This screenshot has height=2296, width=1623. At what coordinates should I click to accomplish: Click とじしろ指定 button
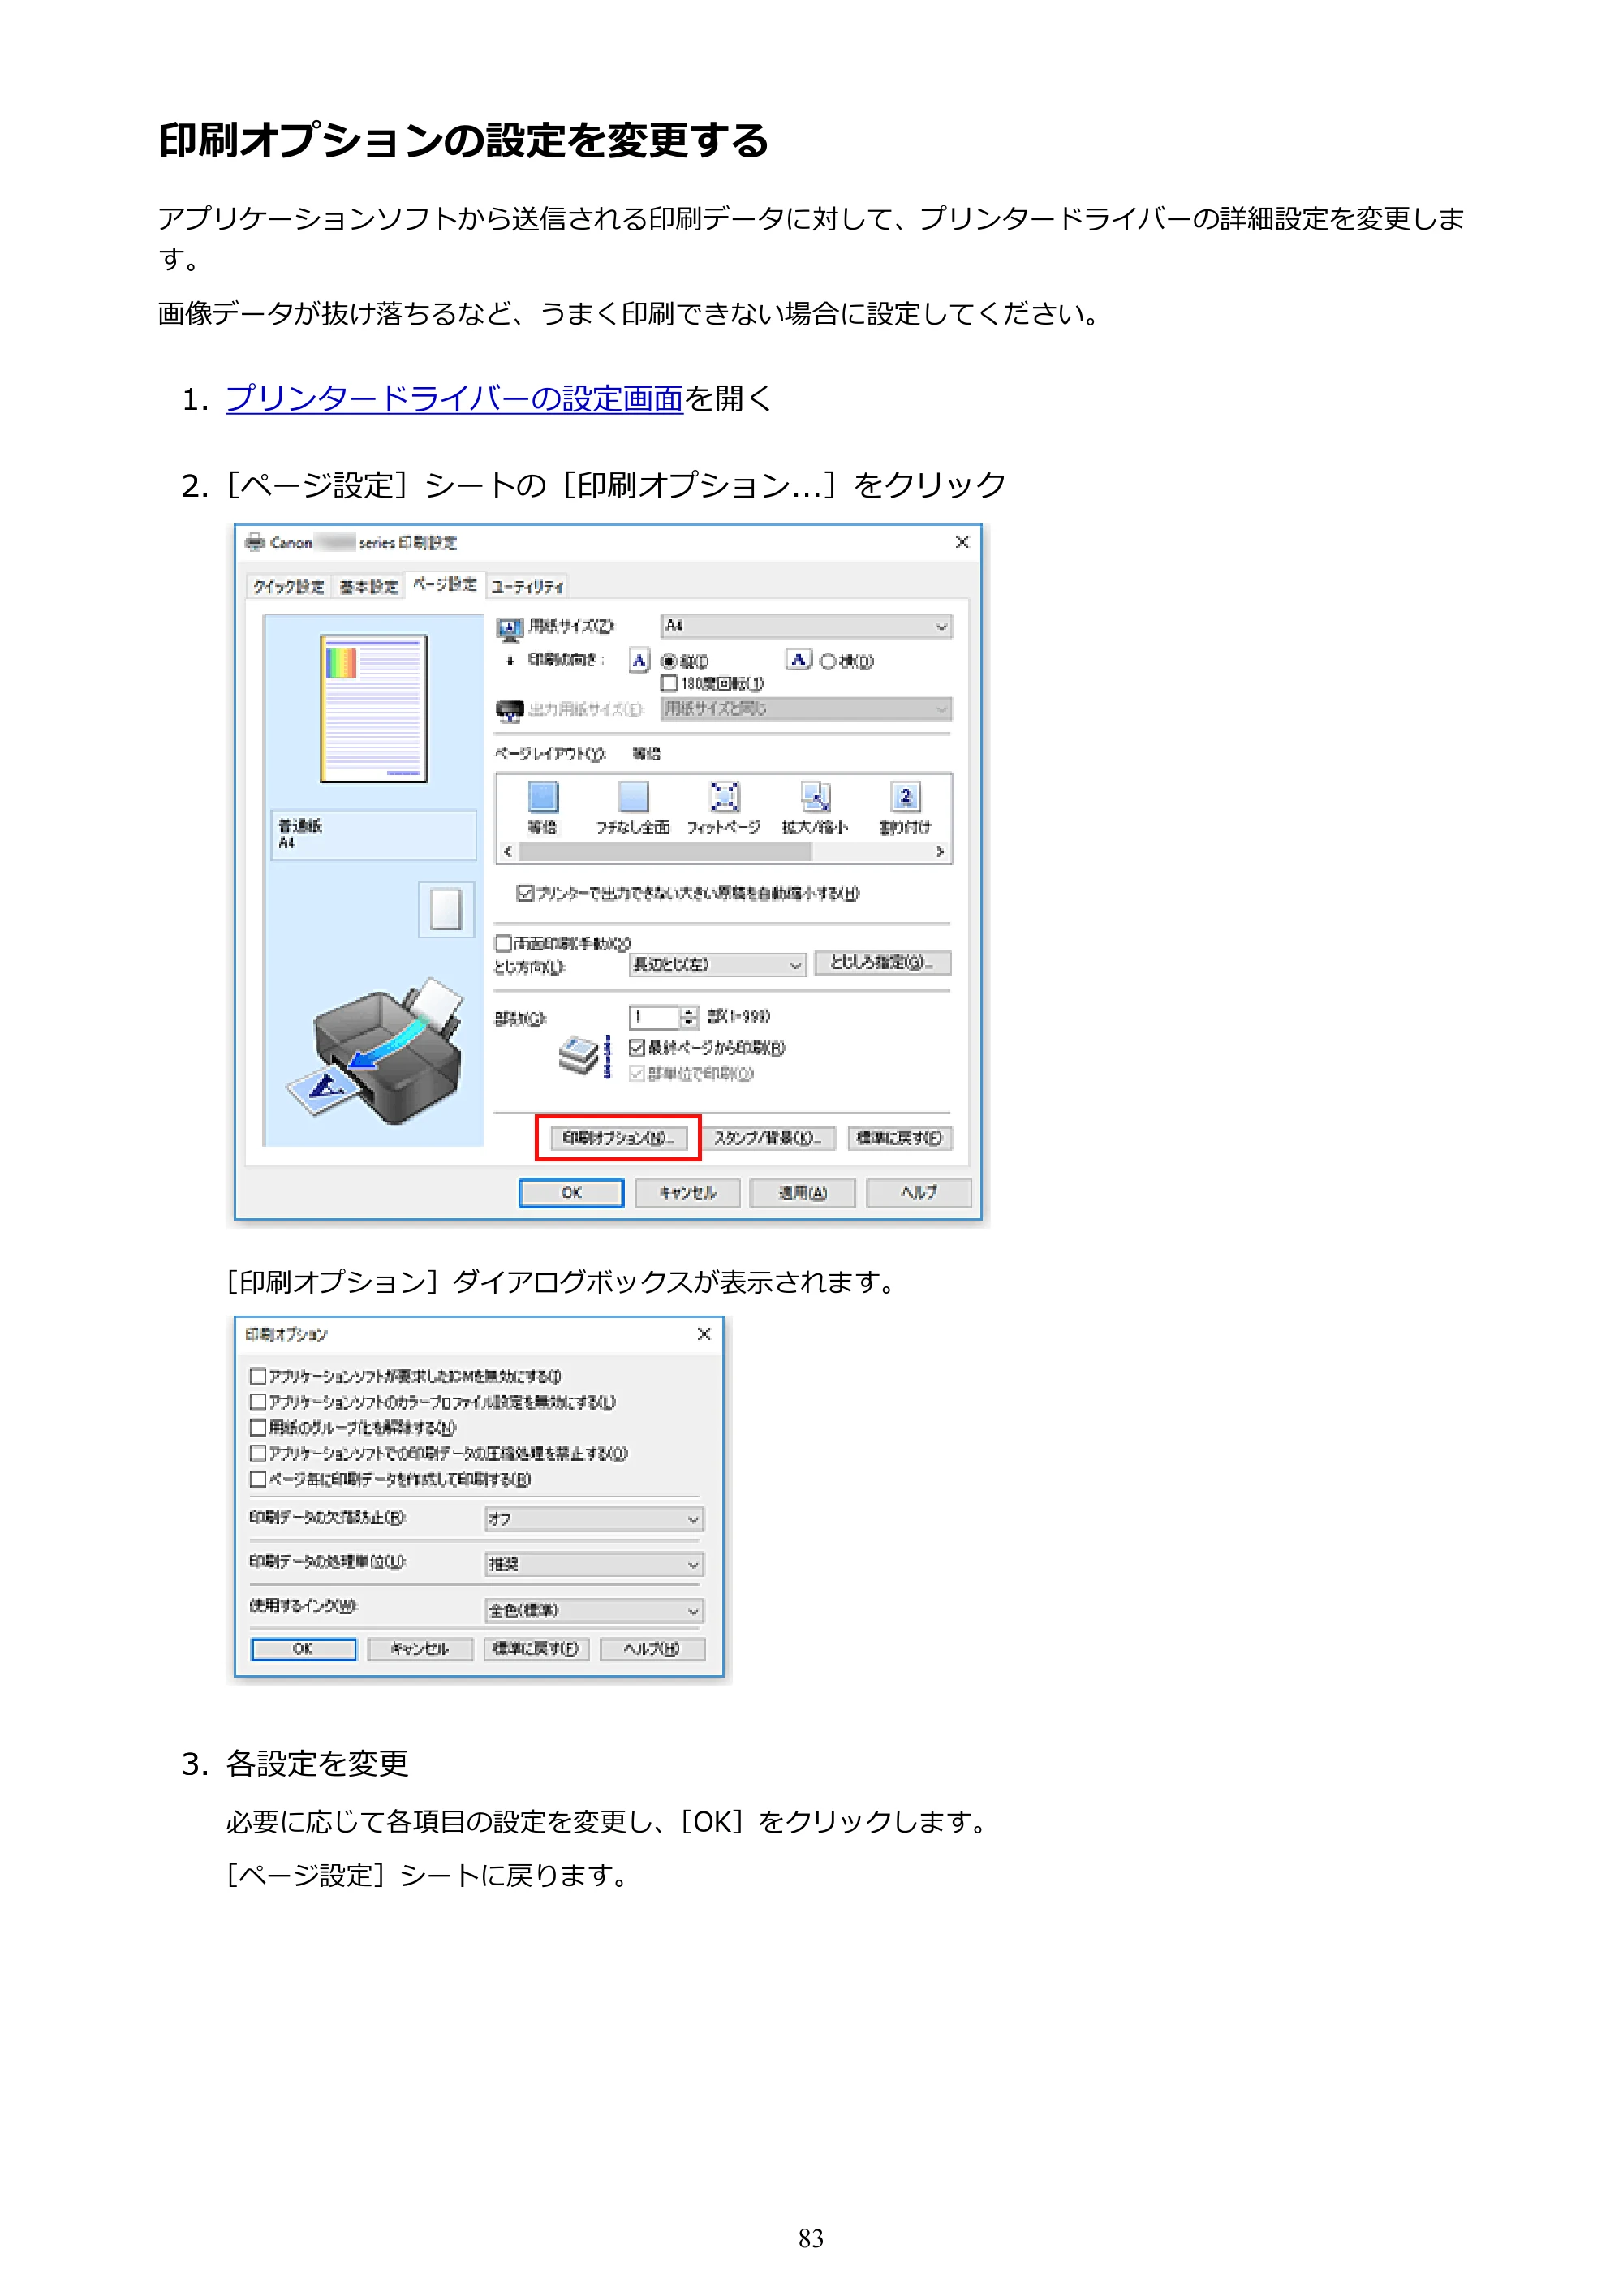pos(882,962)
